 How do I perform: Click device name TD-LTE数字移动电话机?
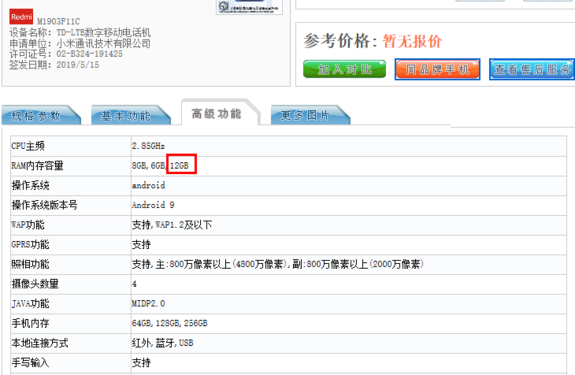click(x=103, y=33)
